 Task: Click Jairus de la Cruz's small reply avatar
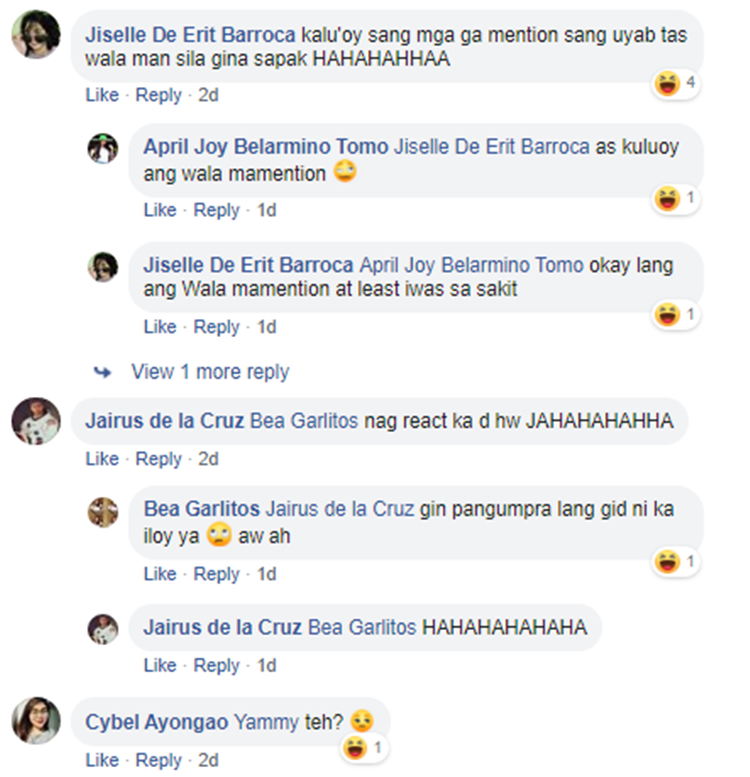pos(103,629)
